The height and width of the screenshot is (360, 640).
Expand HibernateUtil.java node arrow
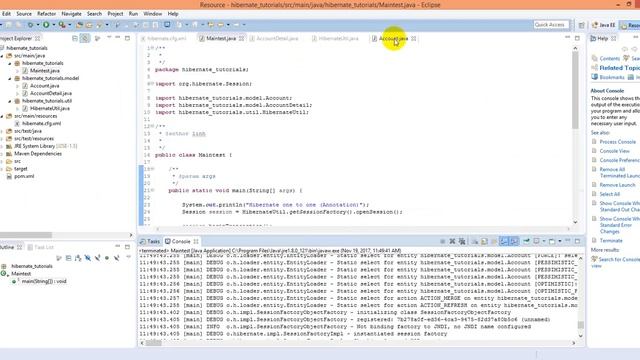pyautogui.click(x=17, y=109)
